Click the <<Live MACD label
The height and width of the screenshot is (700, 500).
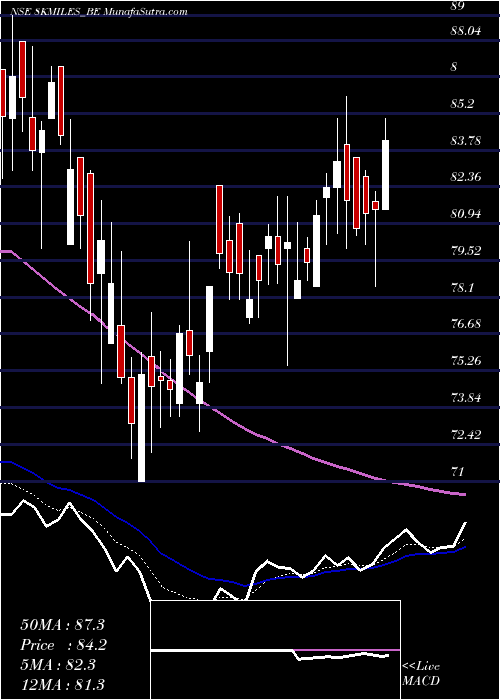click(421, 674)
